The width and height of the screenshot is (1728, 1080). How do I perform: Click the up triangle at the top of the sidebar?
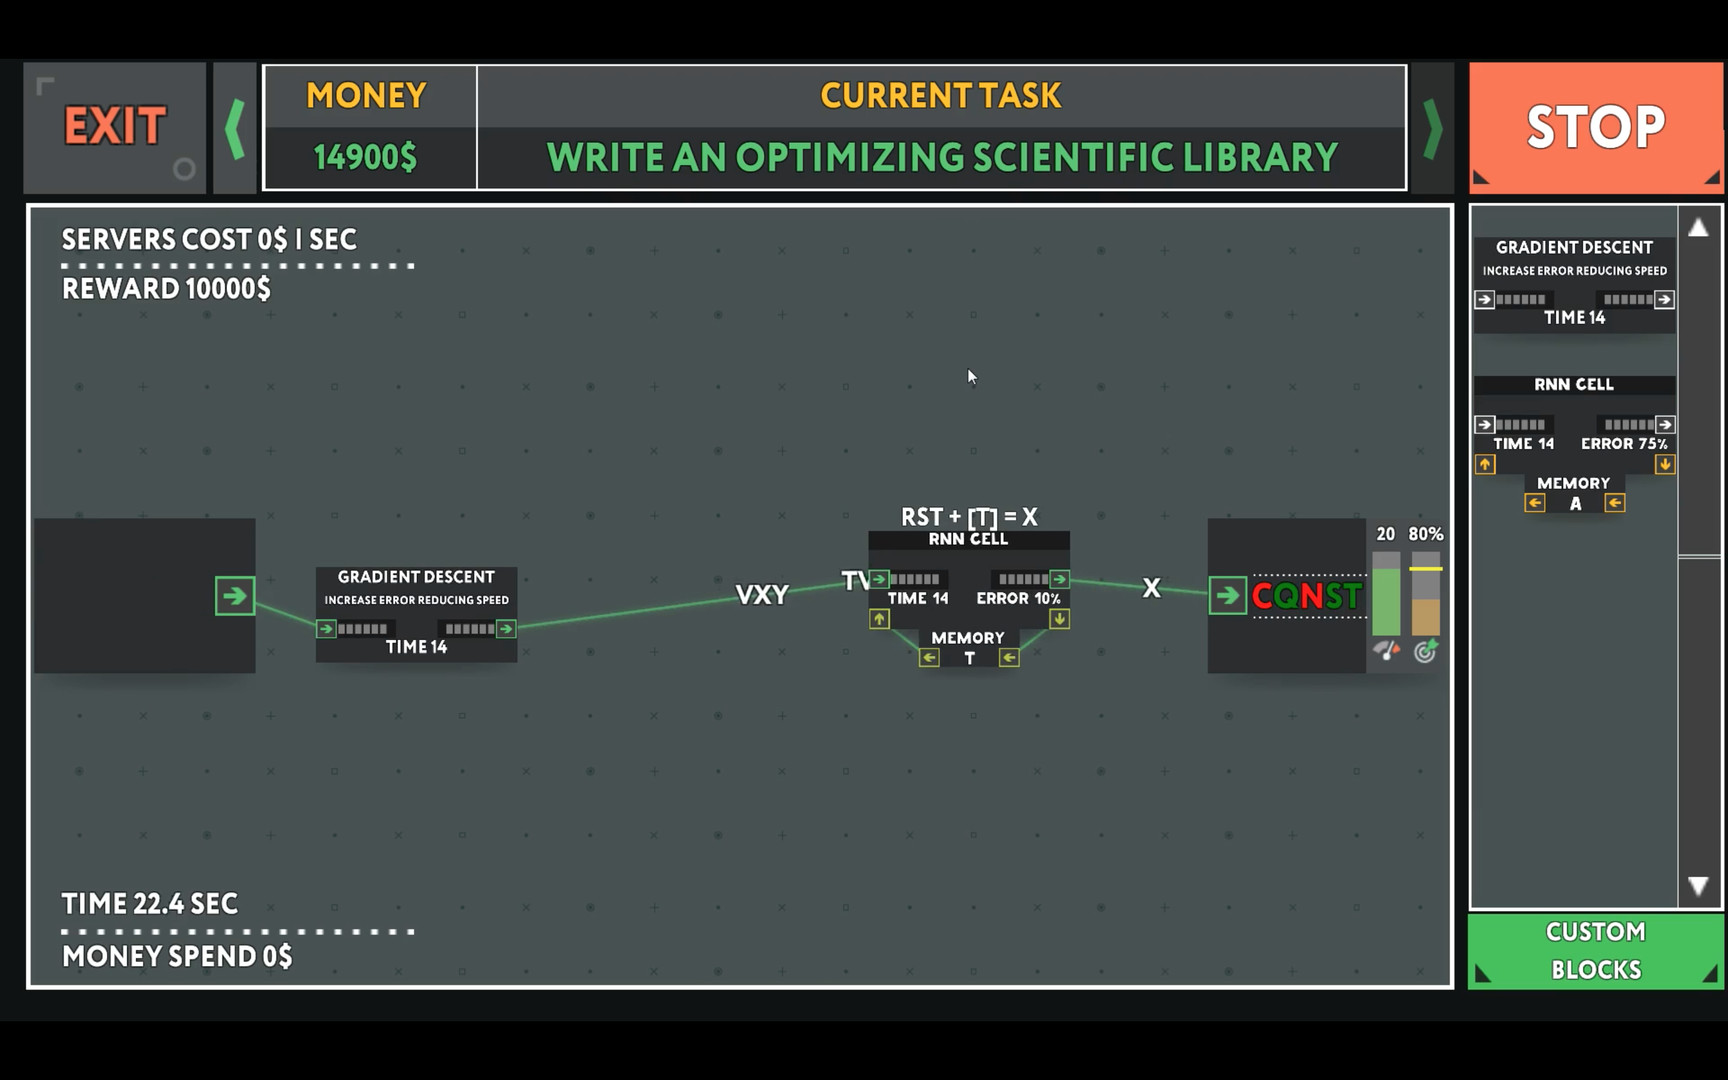pyautogui.click(x=1699, y=228)
